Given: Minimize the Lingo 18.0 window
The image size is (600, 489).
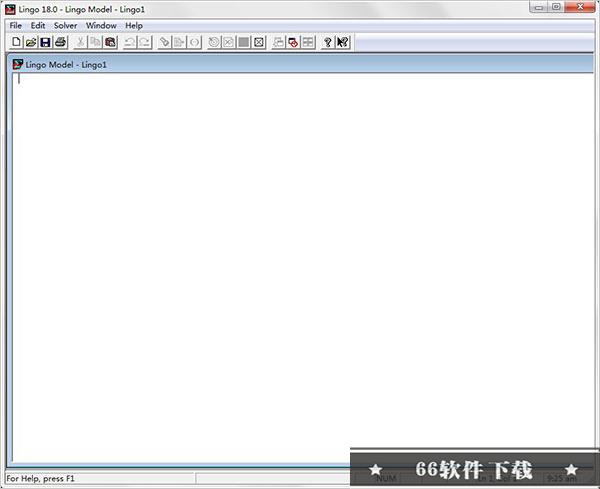Looking at the screenshot, I should tap(539, 7).
